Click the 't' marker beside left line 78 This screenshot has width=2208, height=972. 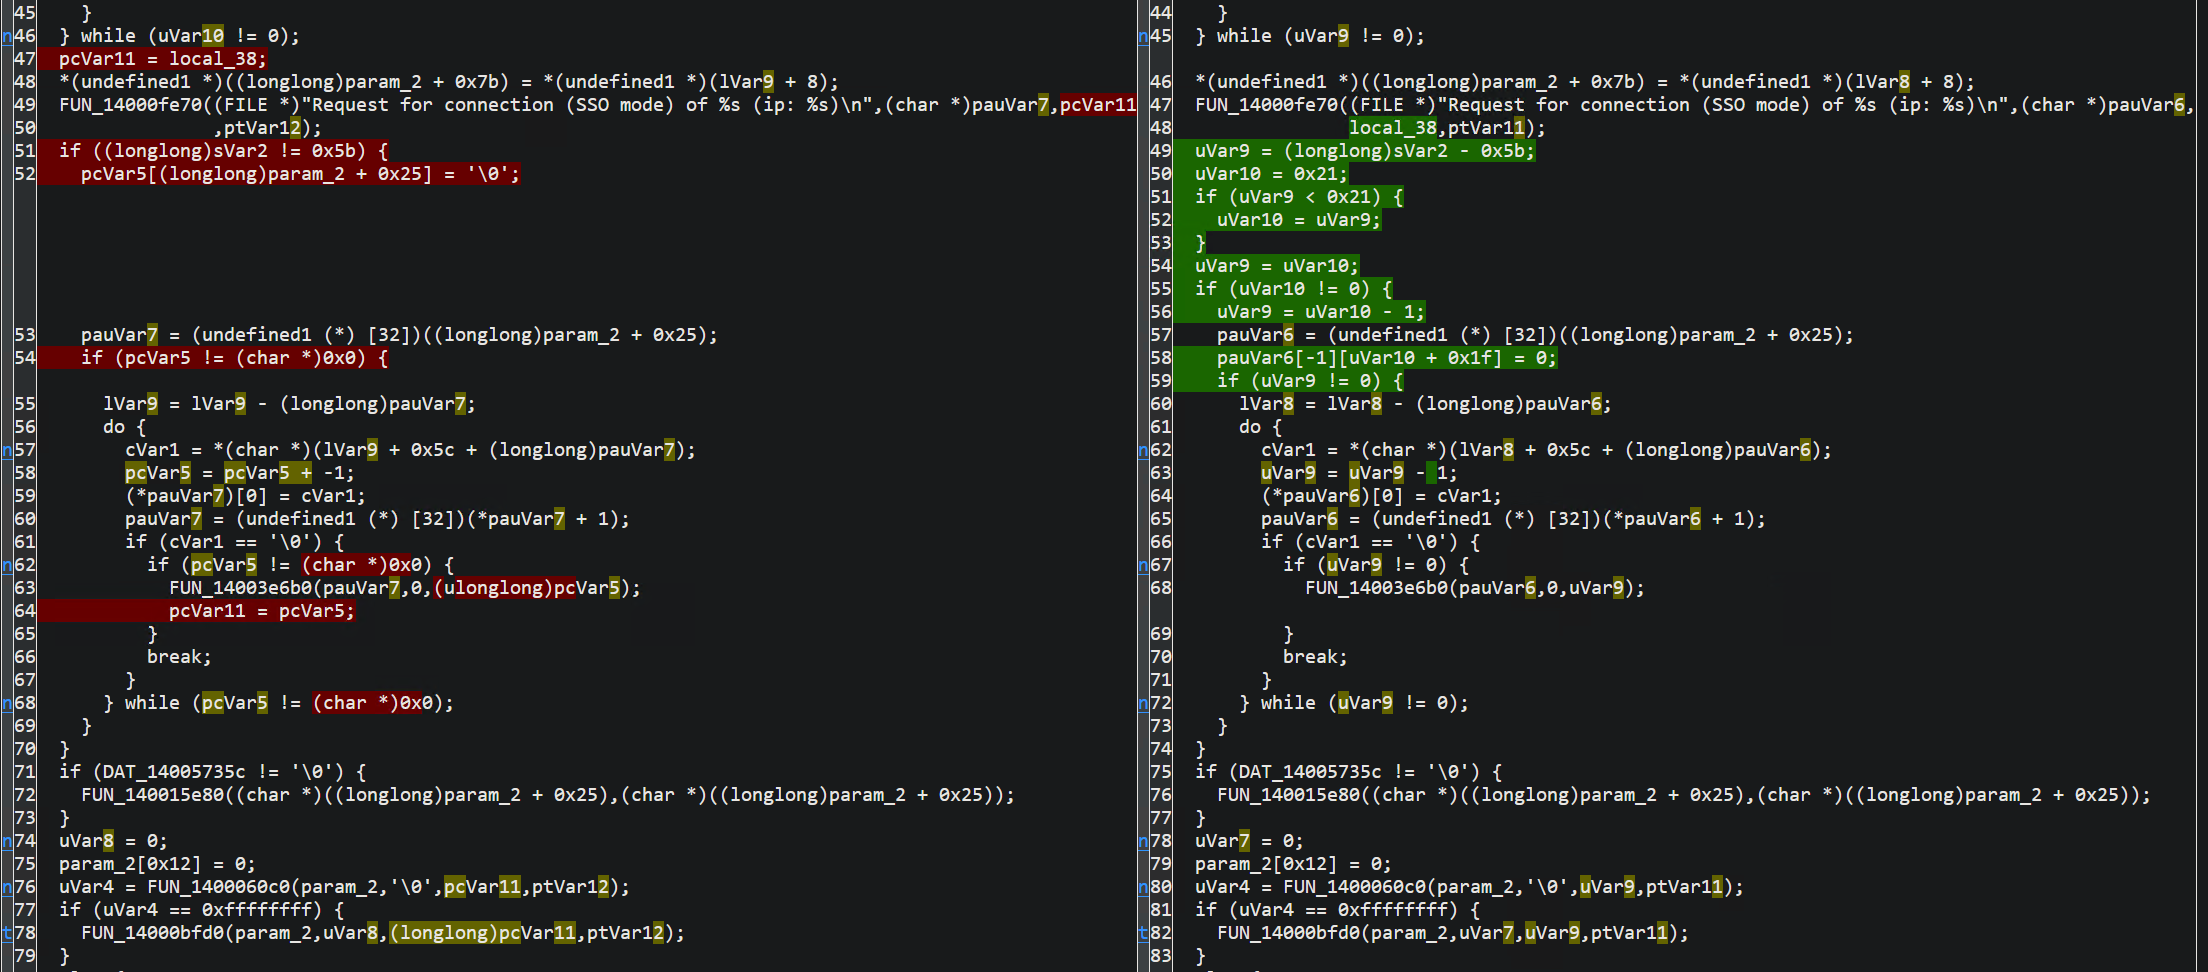click(7, 933)
